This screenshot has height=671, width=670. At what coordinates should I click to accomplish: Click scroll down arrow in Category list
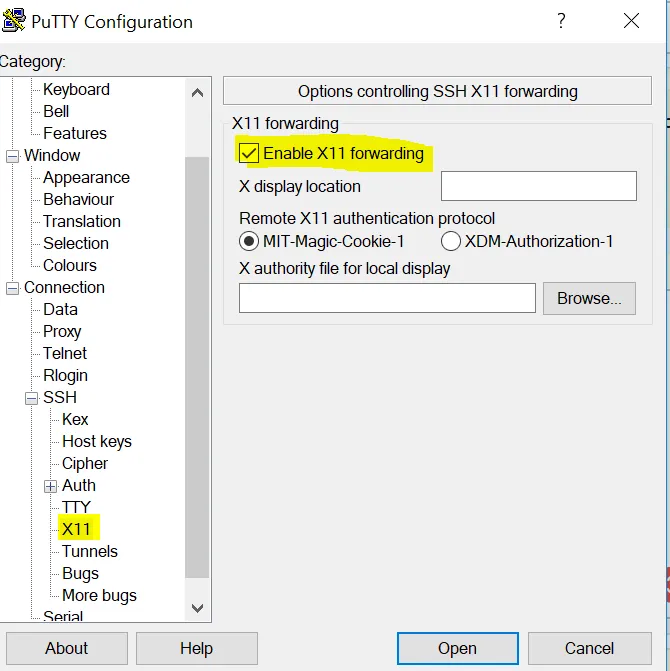coord(197,608)
